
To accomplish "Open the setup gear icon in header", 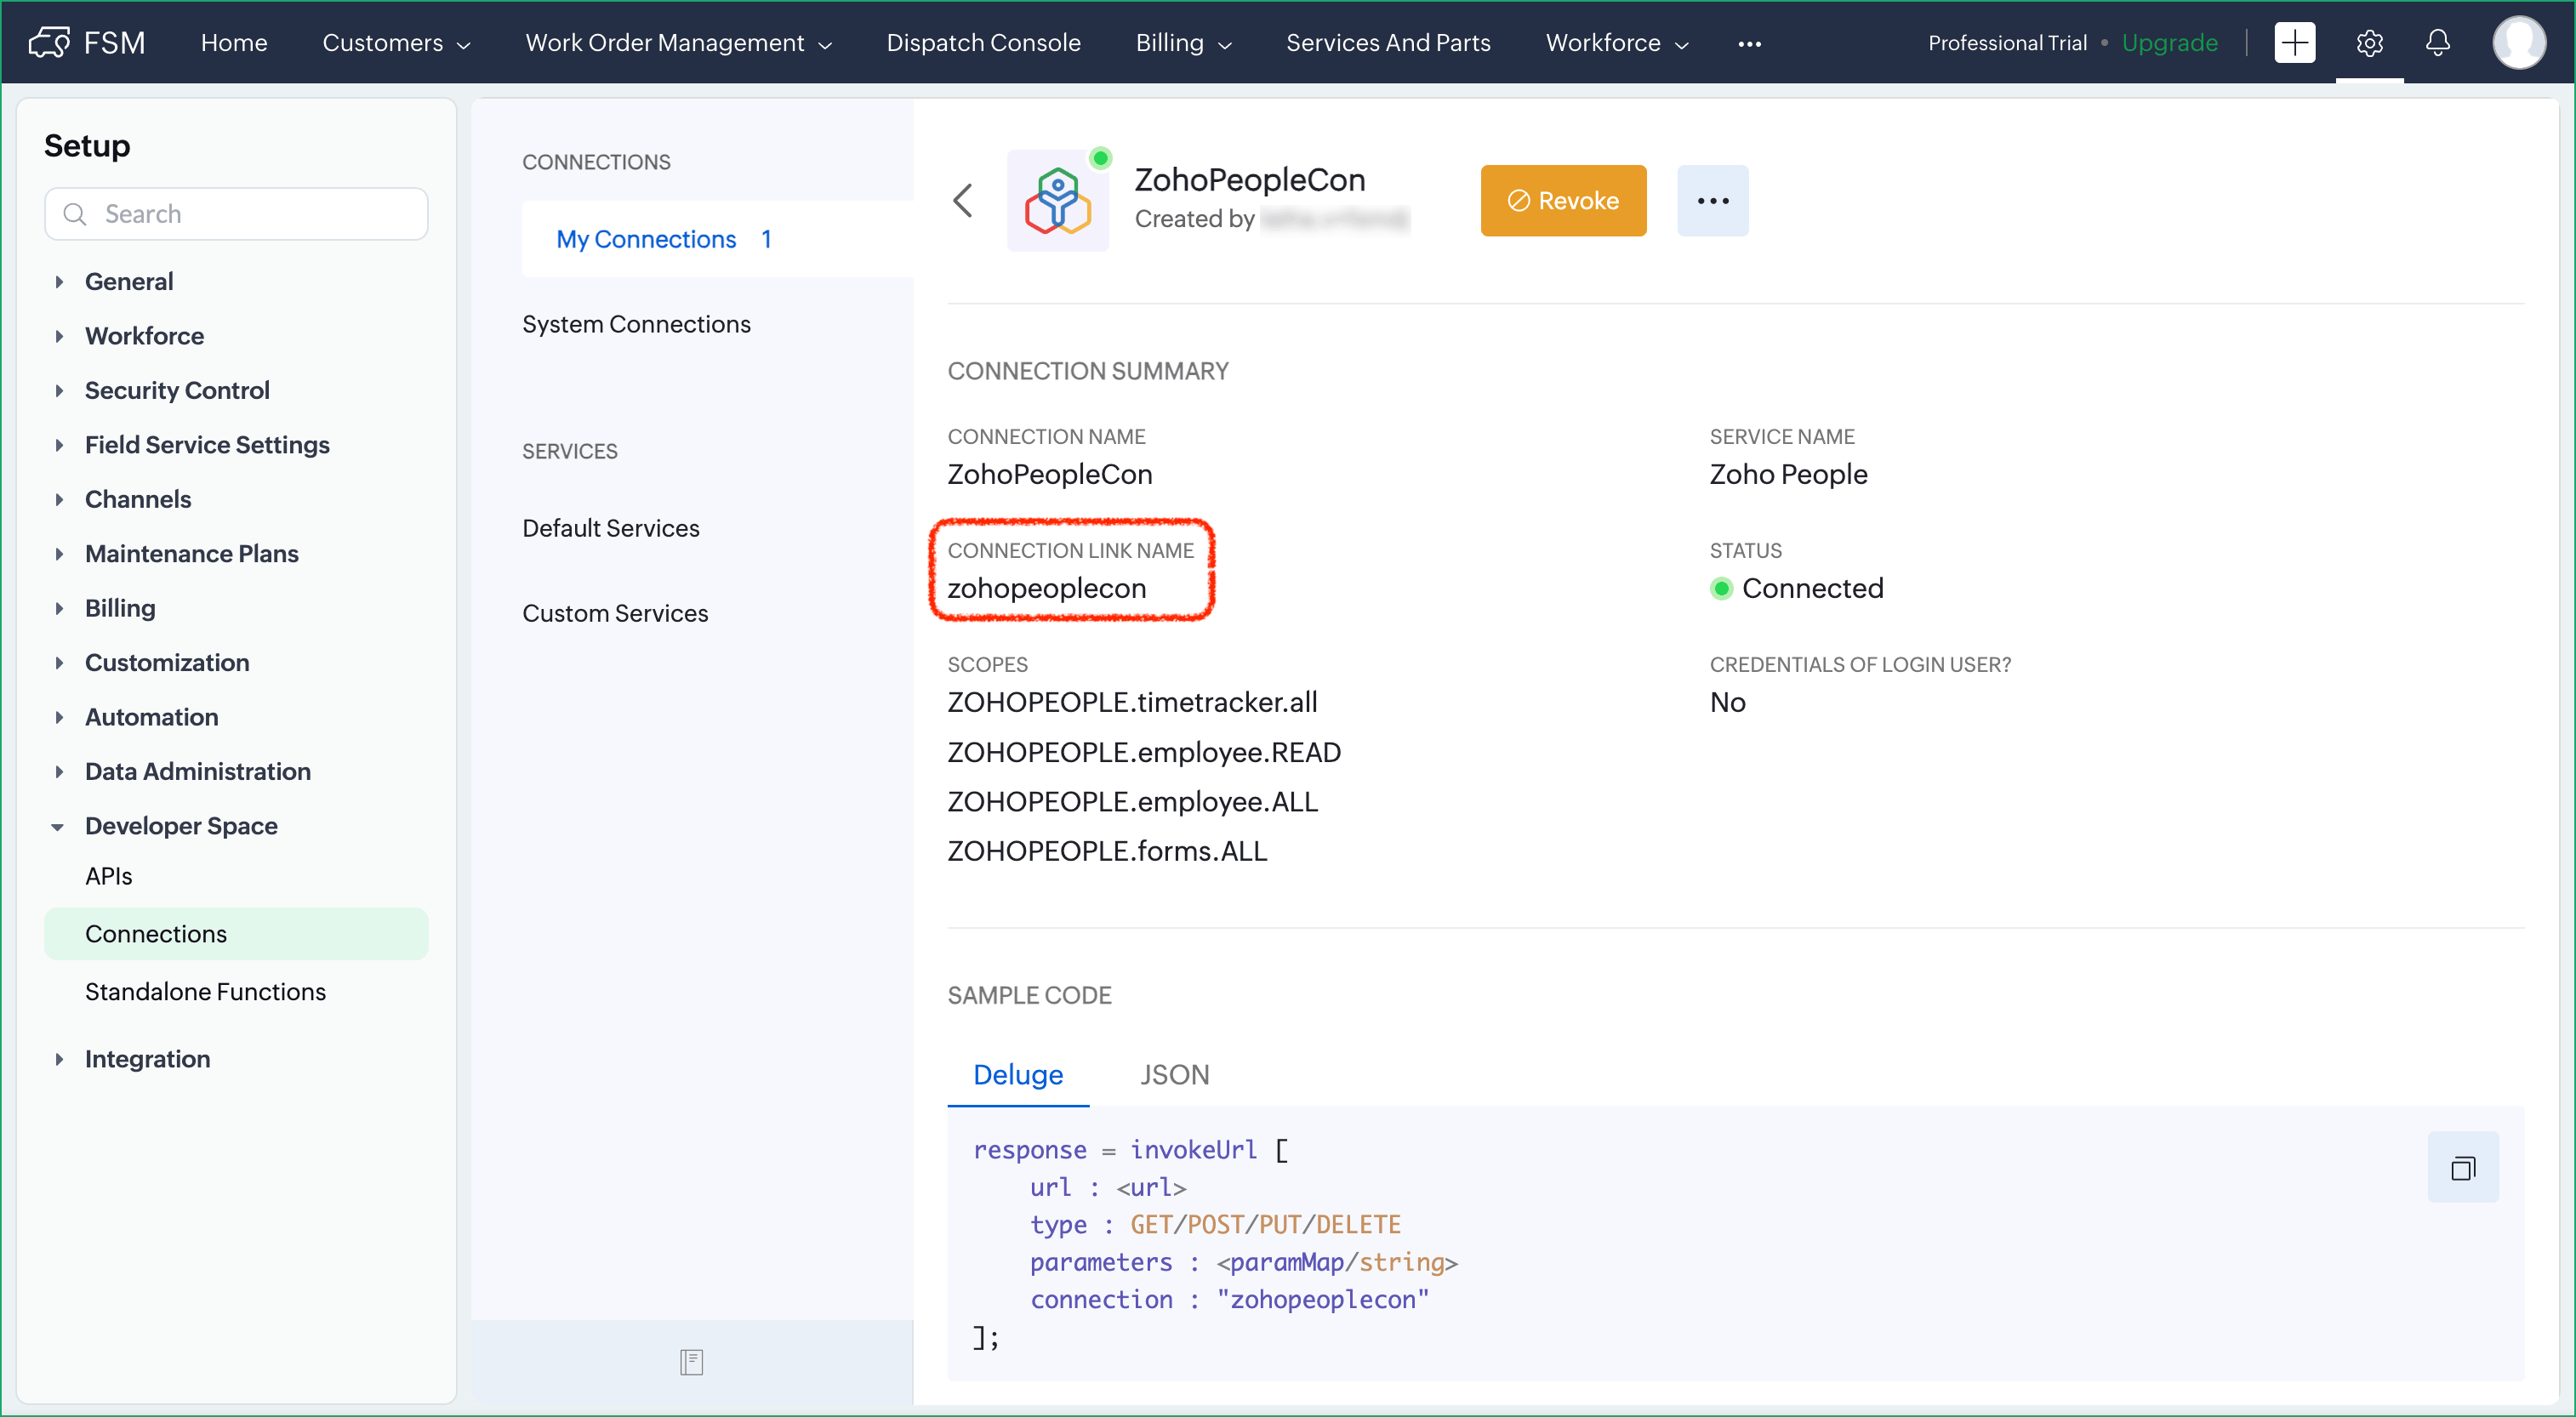I will coord(2369,43).
